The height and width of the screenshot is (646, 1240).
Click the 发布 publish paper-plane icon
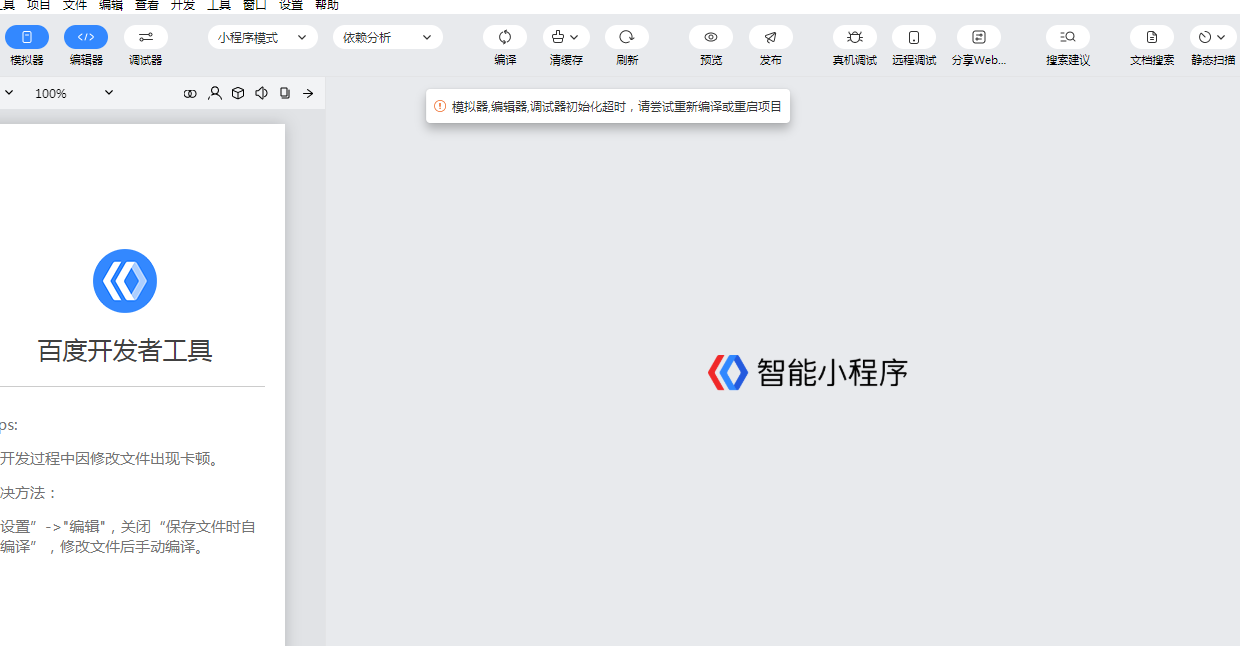(771, 37)
